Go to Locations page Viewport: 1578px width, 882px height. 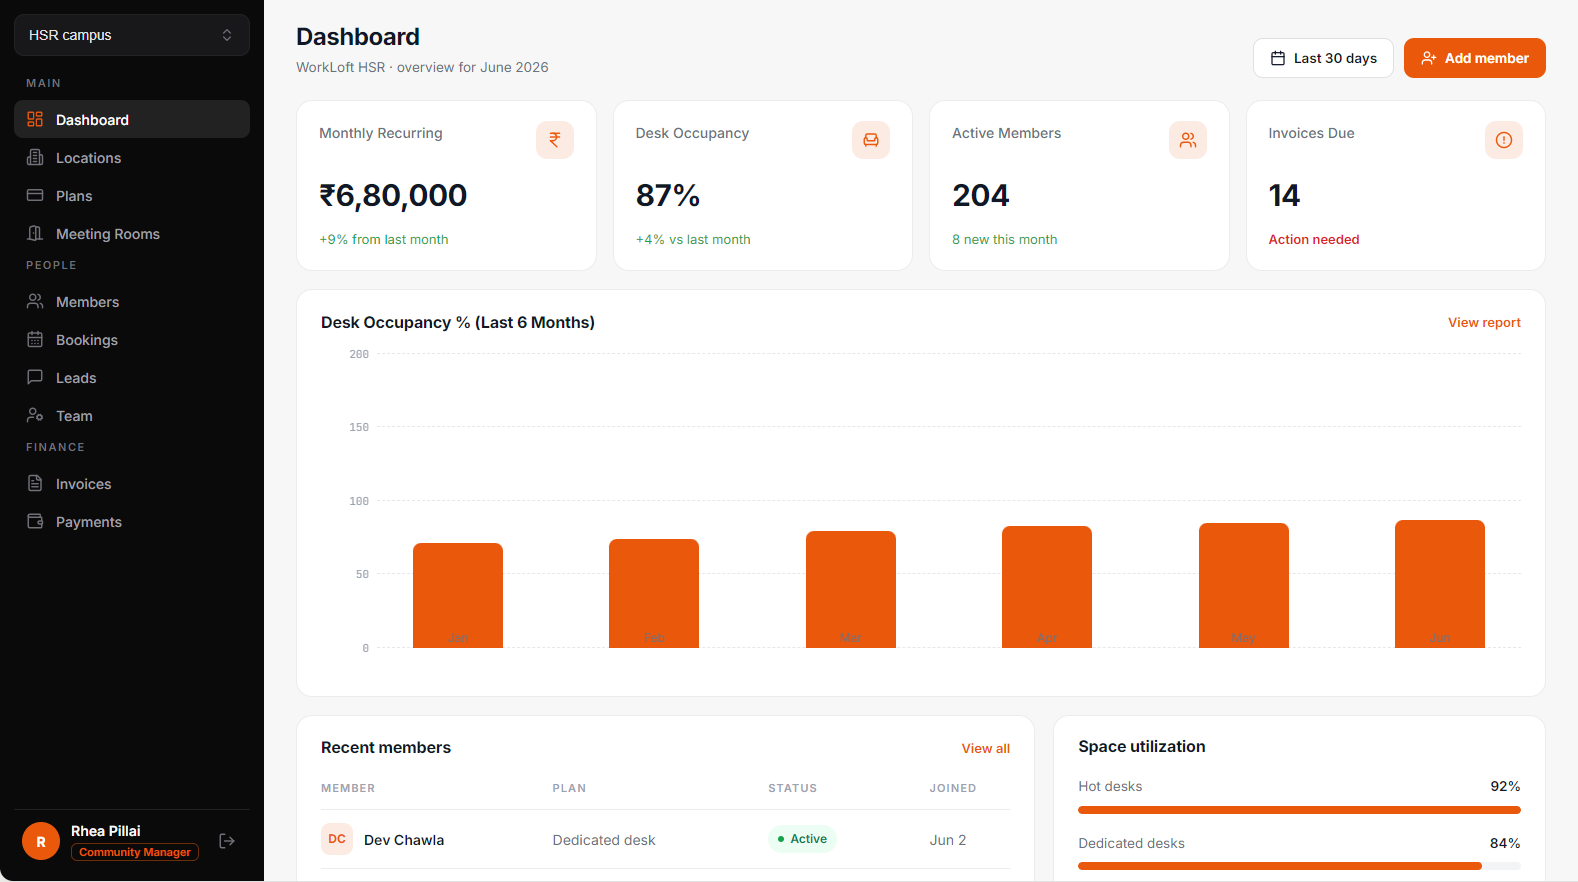click(132, 157)
